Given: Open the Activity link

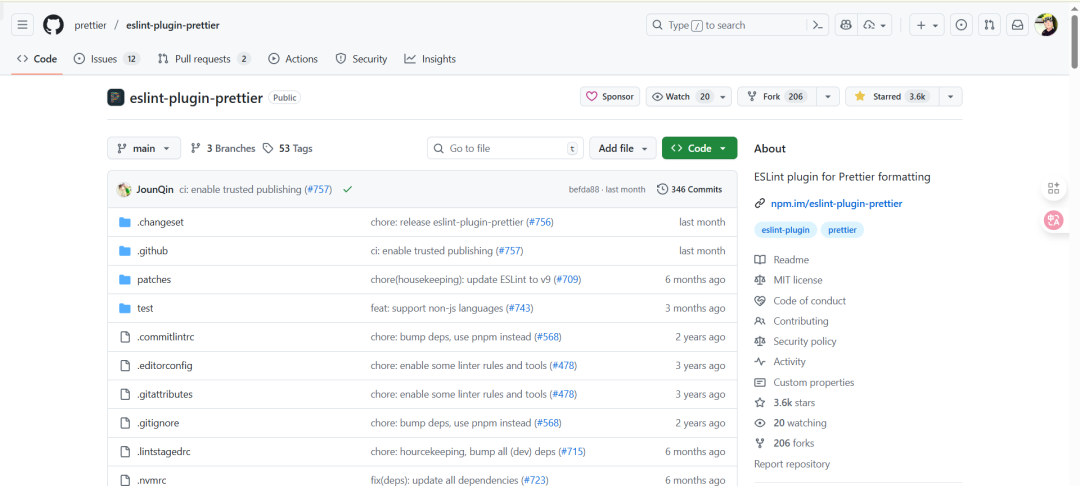Looking at the screenshot, I should point(780,362).
